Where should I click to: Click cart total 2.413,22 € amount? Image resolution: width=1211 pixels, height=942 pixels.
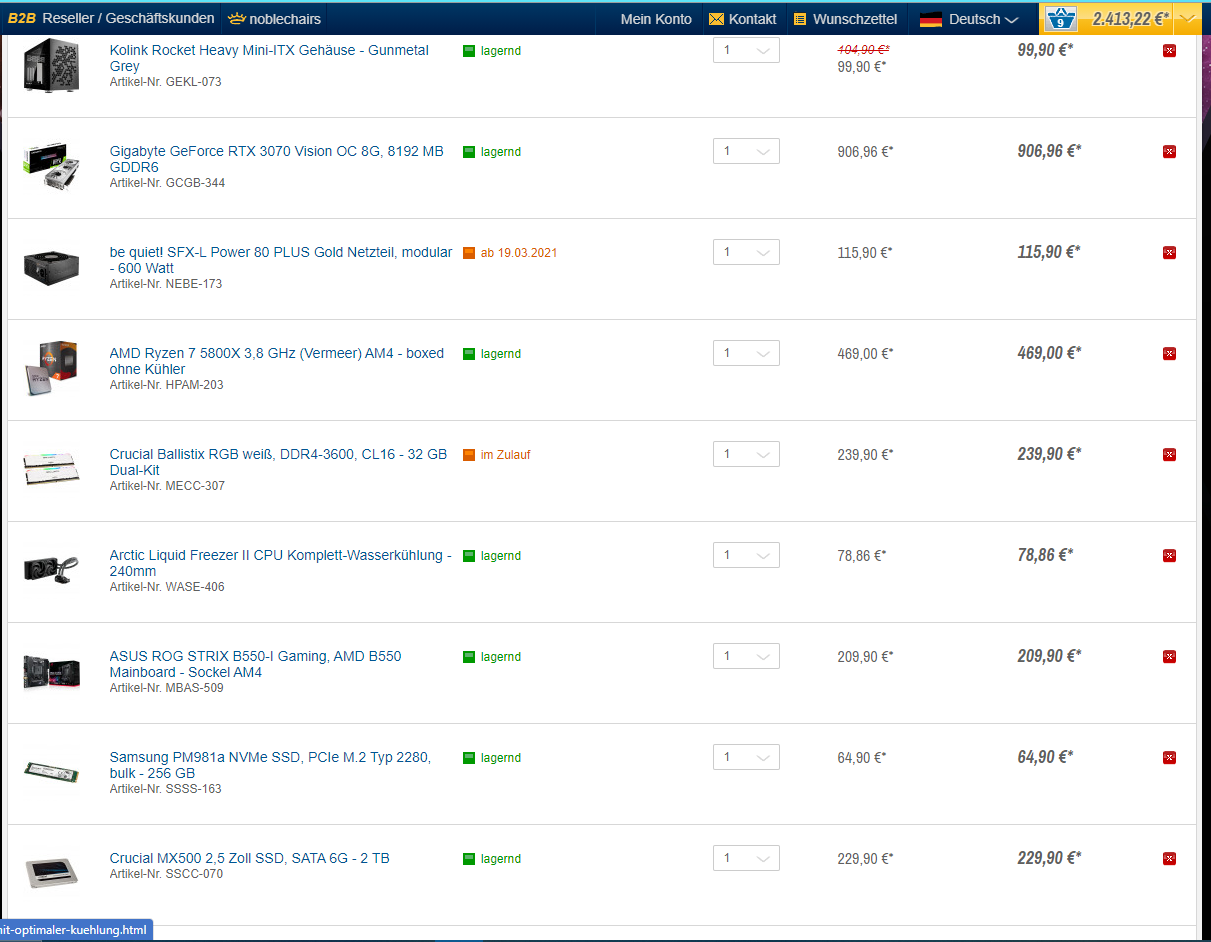click(x=1130, y=19)
